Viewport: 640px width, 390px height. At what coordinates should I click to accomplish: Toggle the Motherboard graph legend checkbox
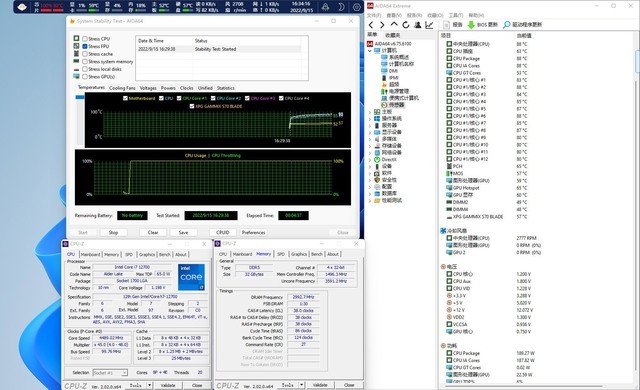pyautogui.click(x=125, y=98)
